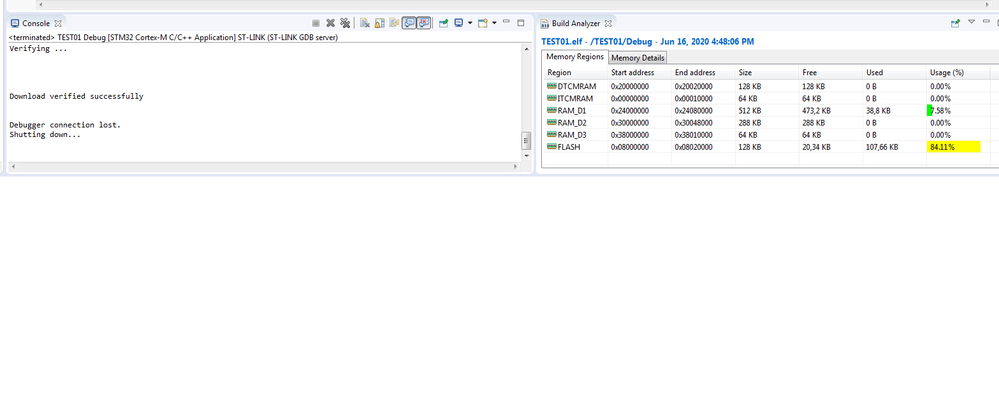Click TEST01.elf build heading text
999x413 pixels.
[647, 41]
